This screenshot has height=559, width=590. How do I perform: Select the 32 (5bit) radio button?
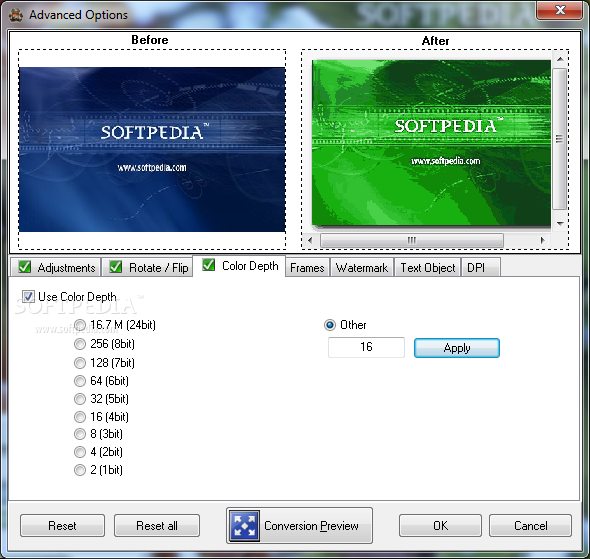pyautogui.click(x=80, y=399)
